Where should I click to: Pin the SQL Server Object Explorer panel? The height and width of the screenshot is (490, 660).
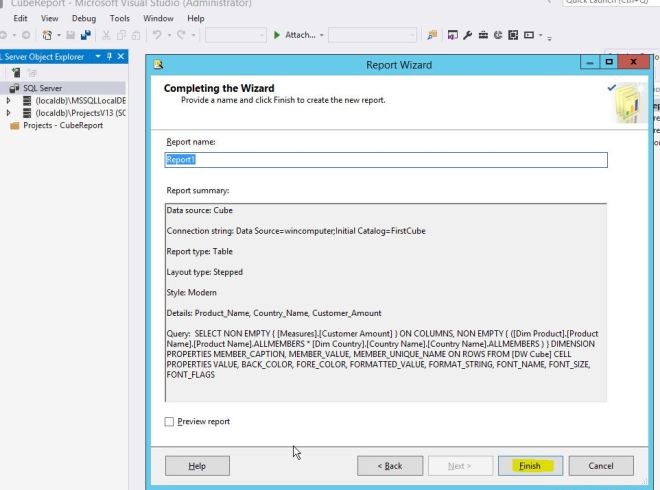pos(110,56)
